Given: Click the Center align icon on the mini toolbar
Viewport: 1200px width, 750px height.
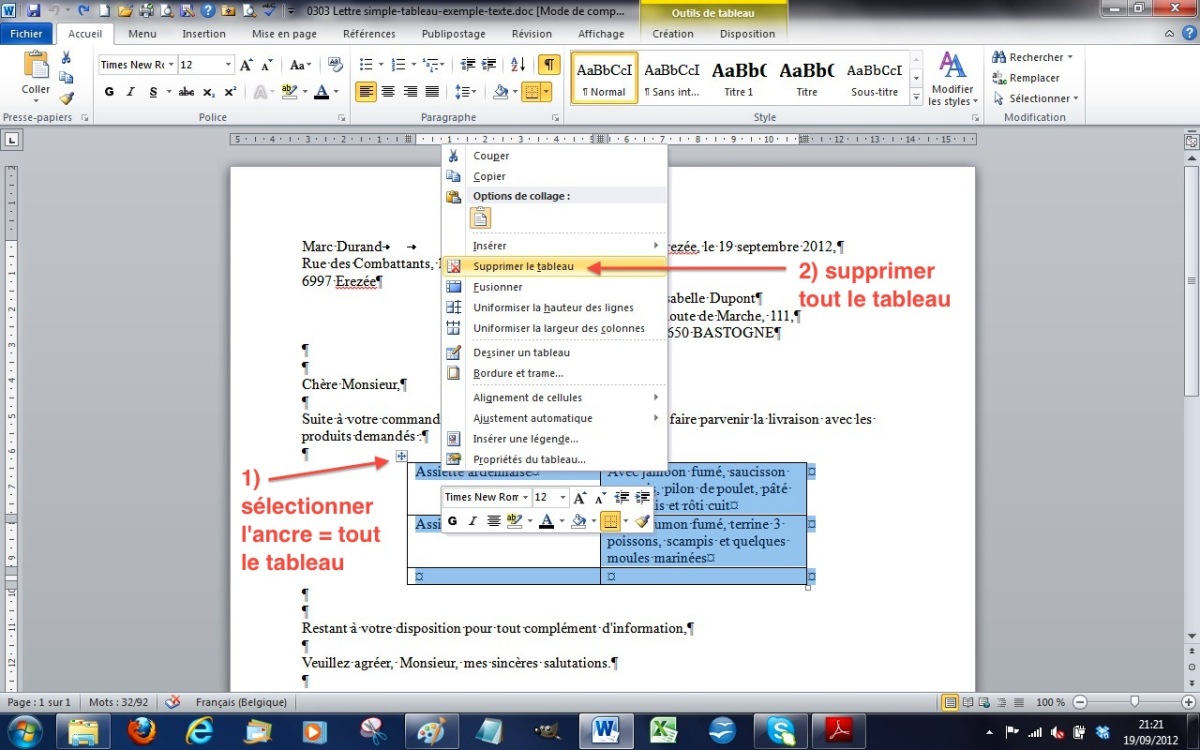Looking at the screenshot, I should click(494, 521).
